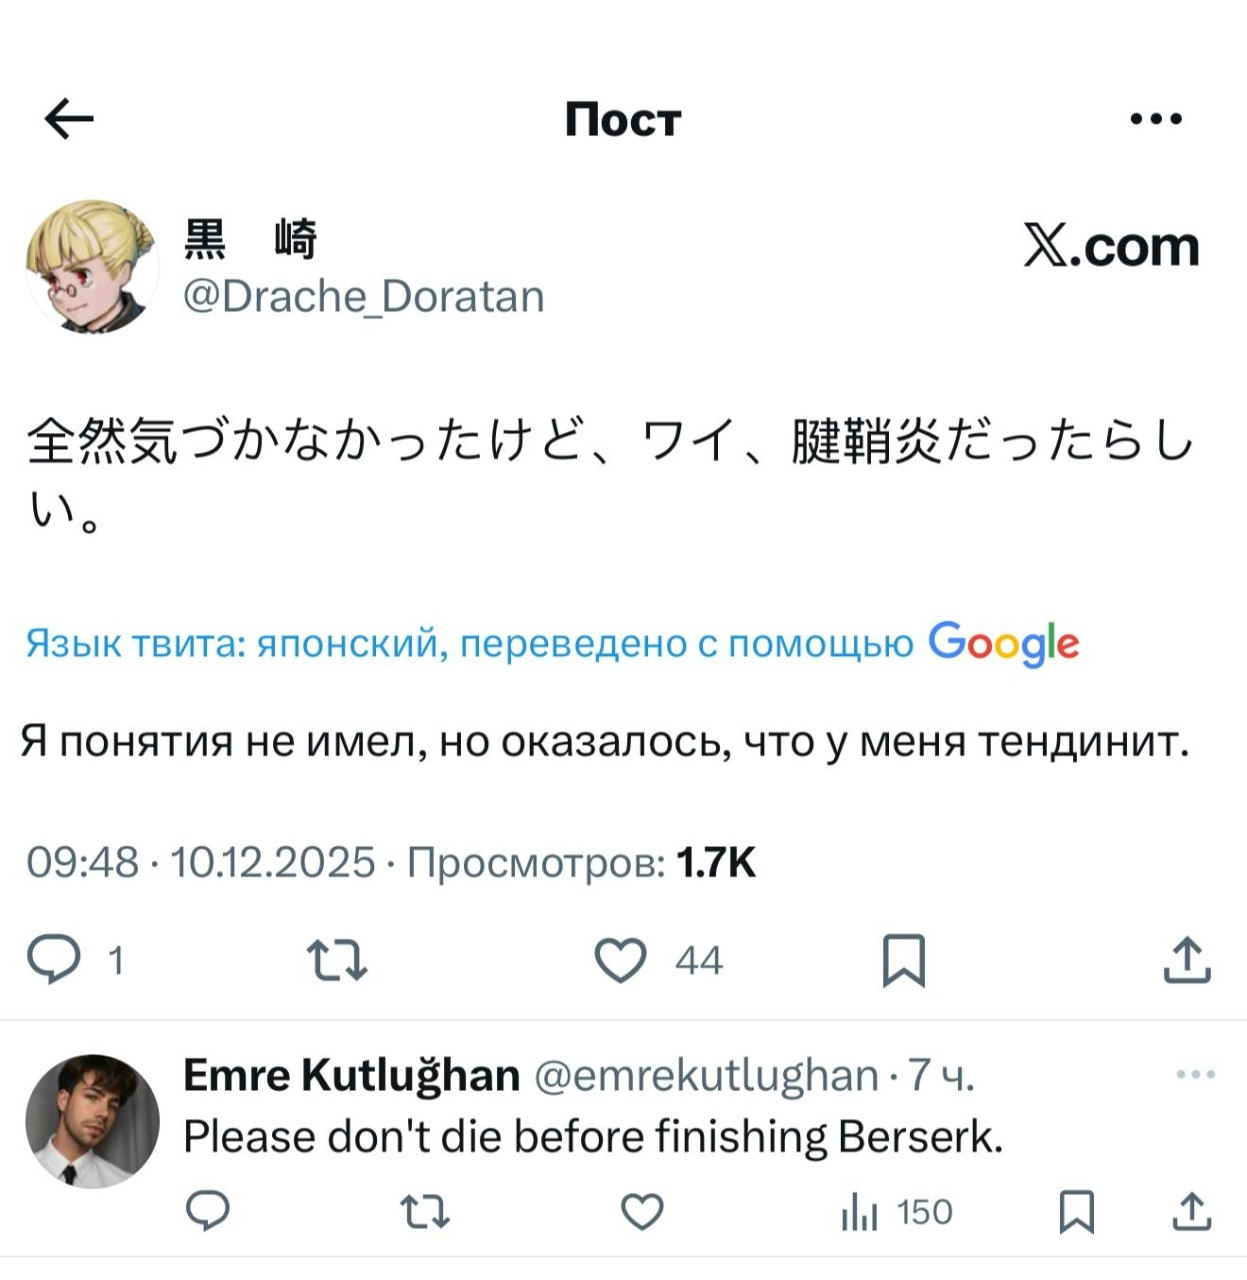This screenshot has width=1247, height=1280.
Task: Bookmark Emre Kutluğhan's reply
Action: tap(1076, 1212)
